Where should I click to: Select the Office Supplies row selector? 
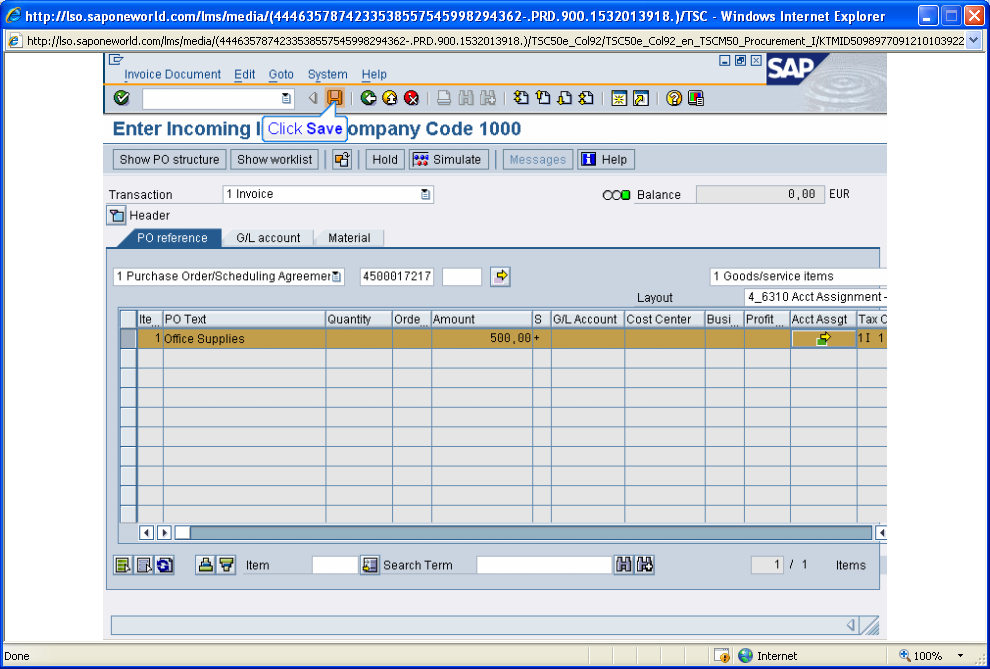[x=128, y=339]
